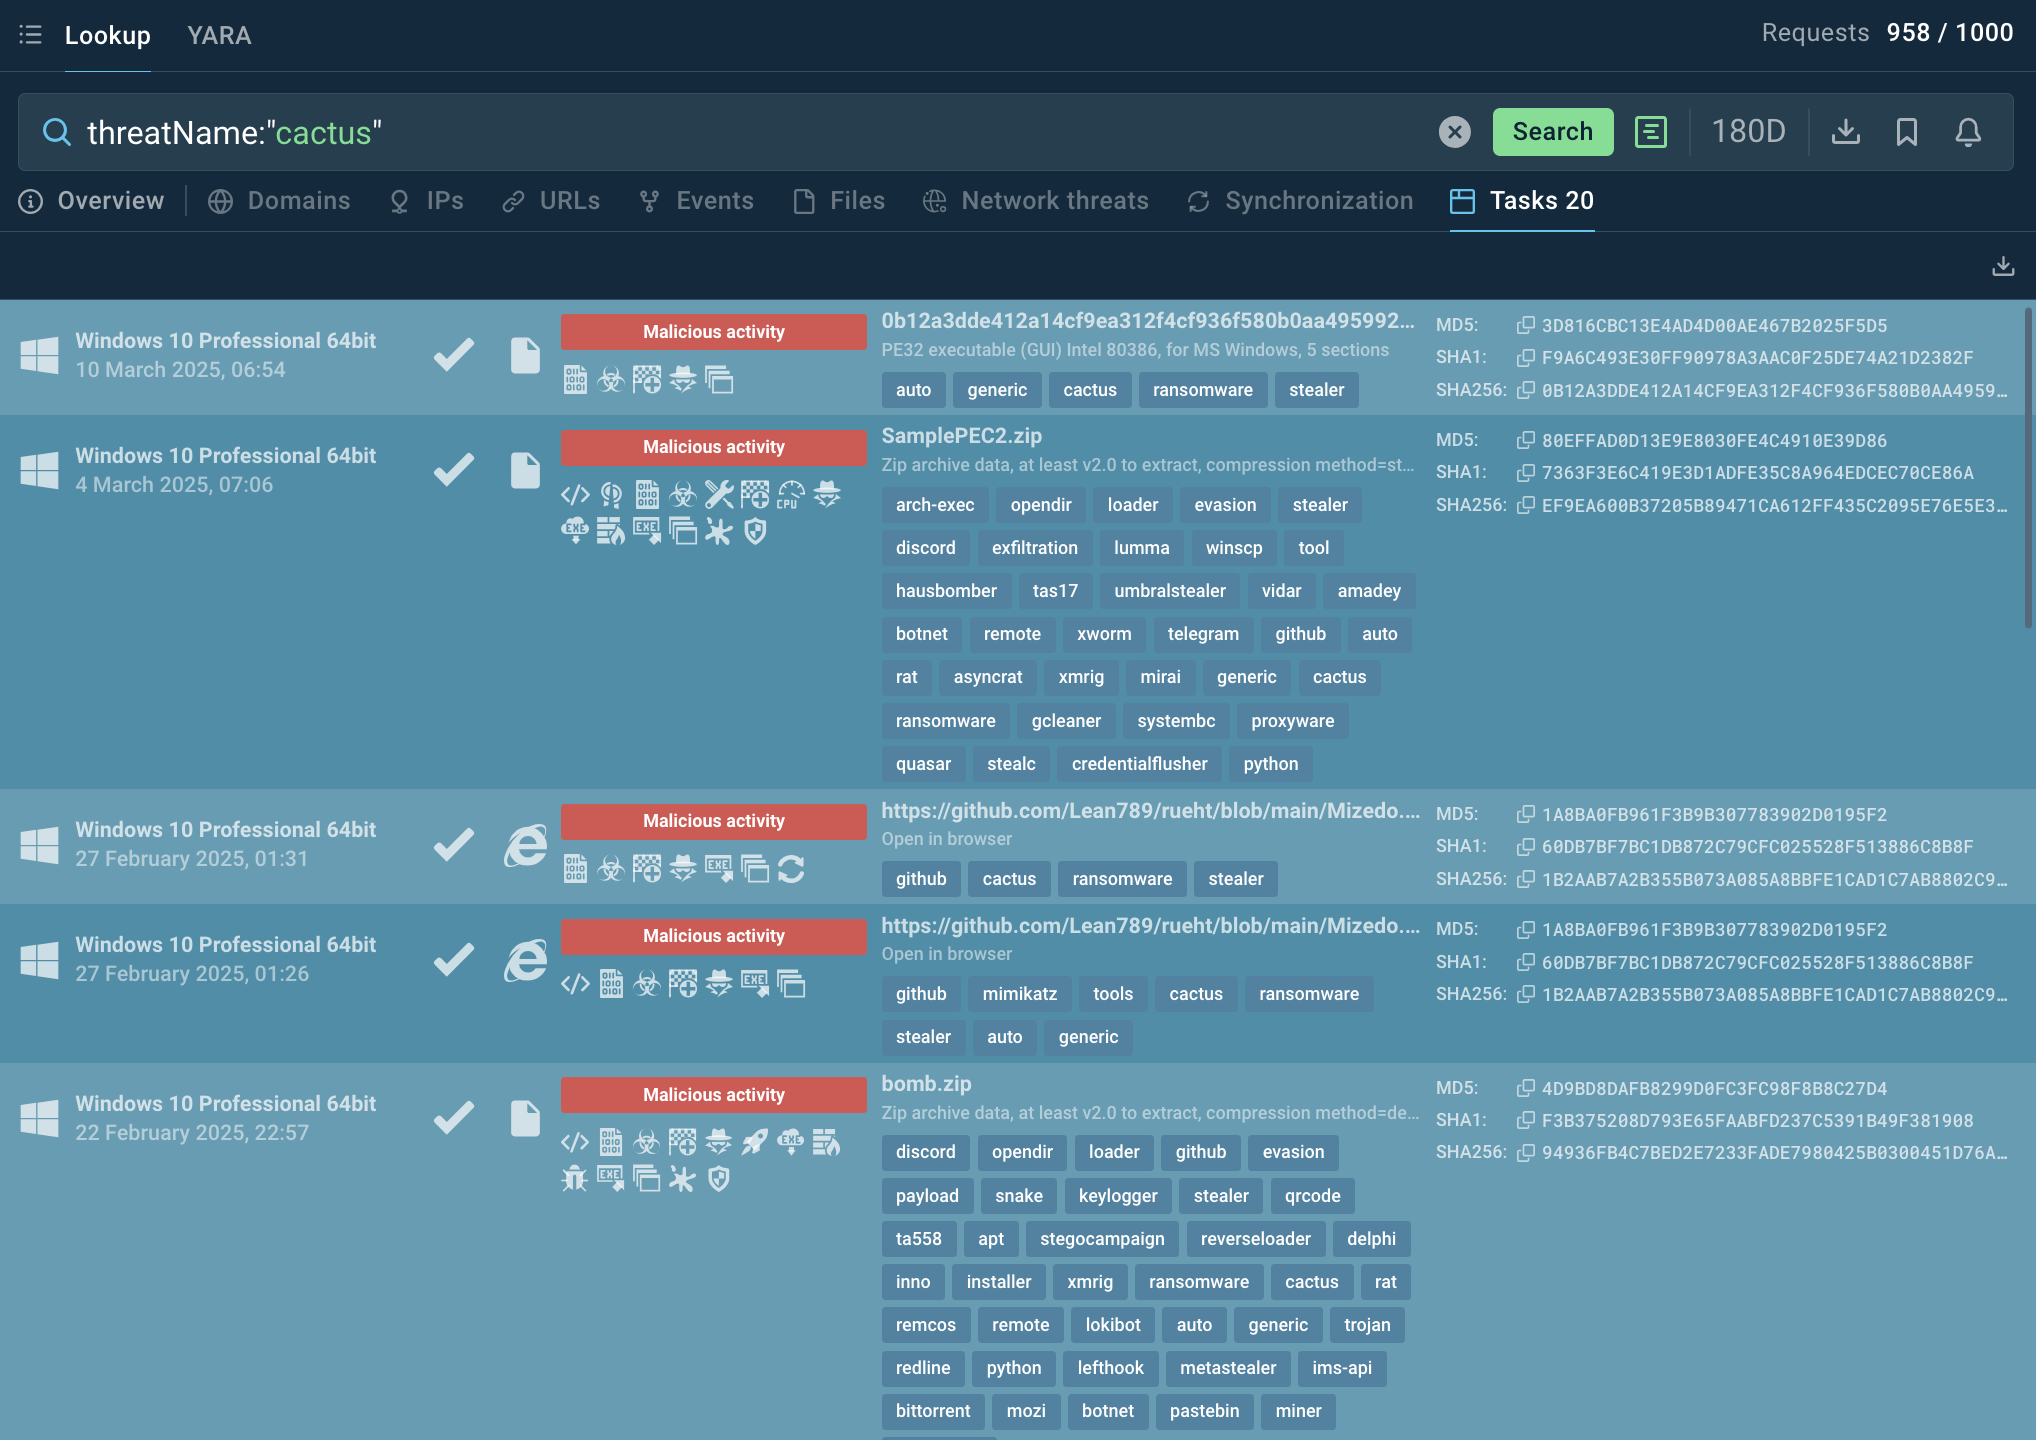Clear the search query with the X icon
The width and height of the screenshot is (2036, 1440).
point(1454,132)
